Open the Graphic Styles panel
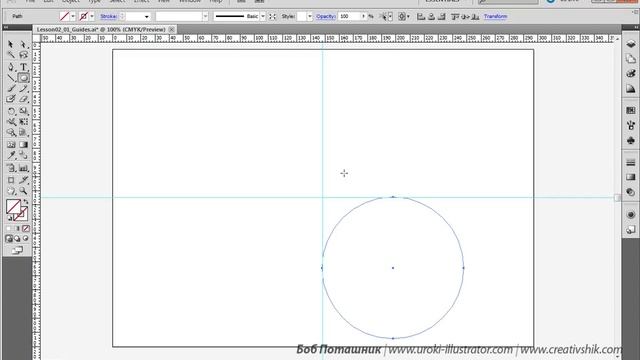The width and height of the screenshot is (640, 360). tap(631, 230)
